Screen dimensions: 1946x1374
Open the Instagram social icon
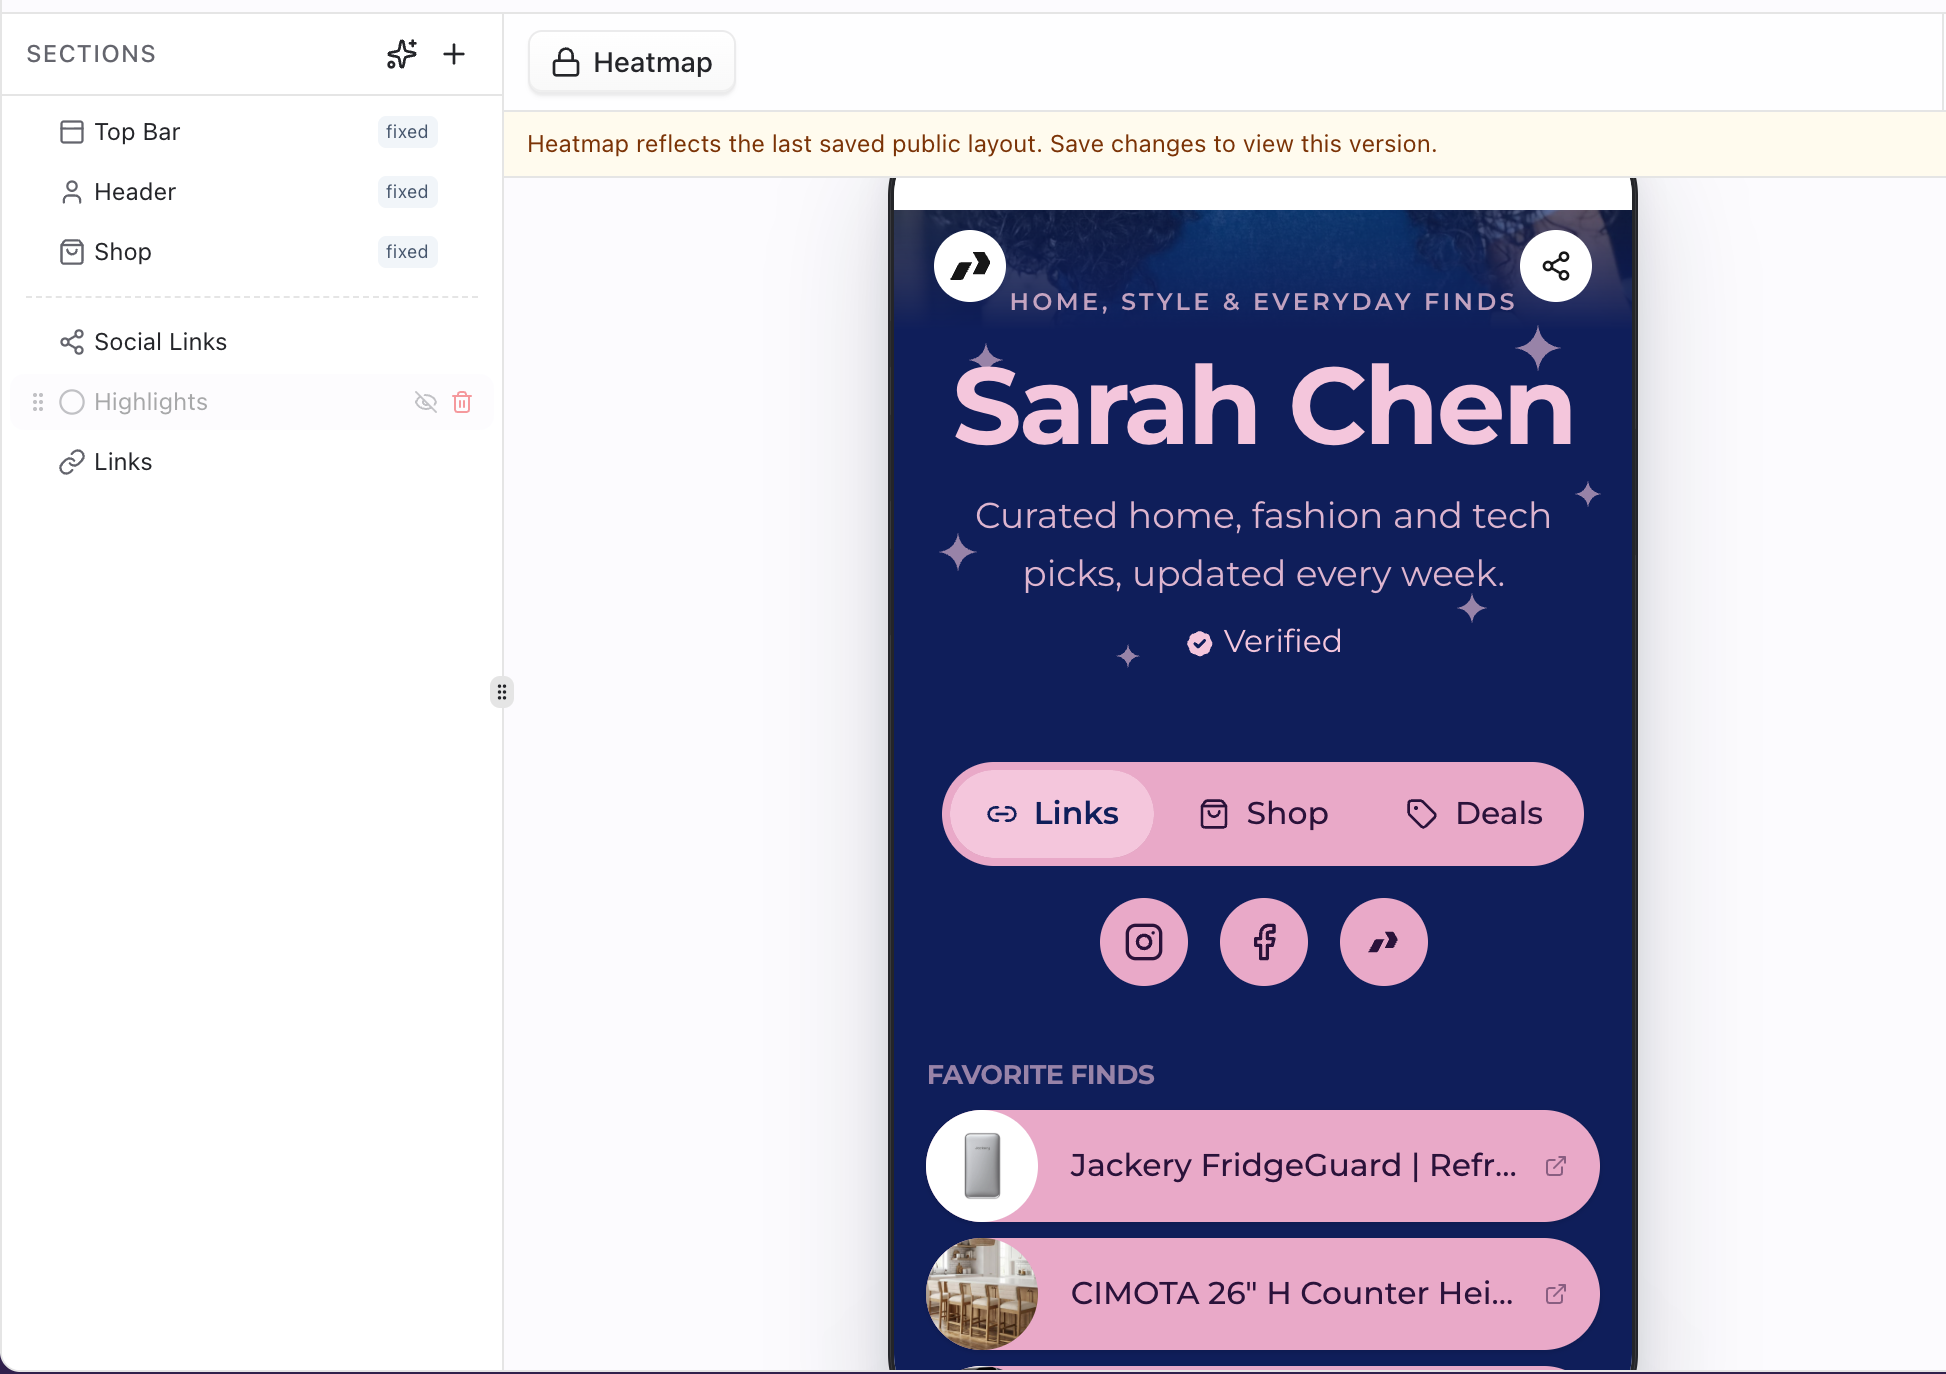(1144, 942)
